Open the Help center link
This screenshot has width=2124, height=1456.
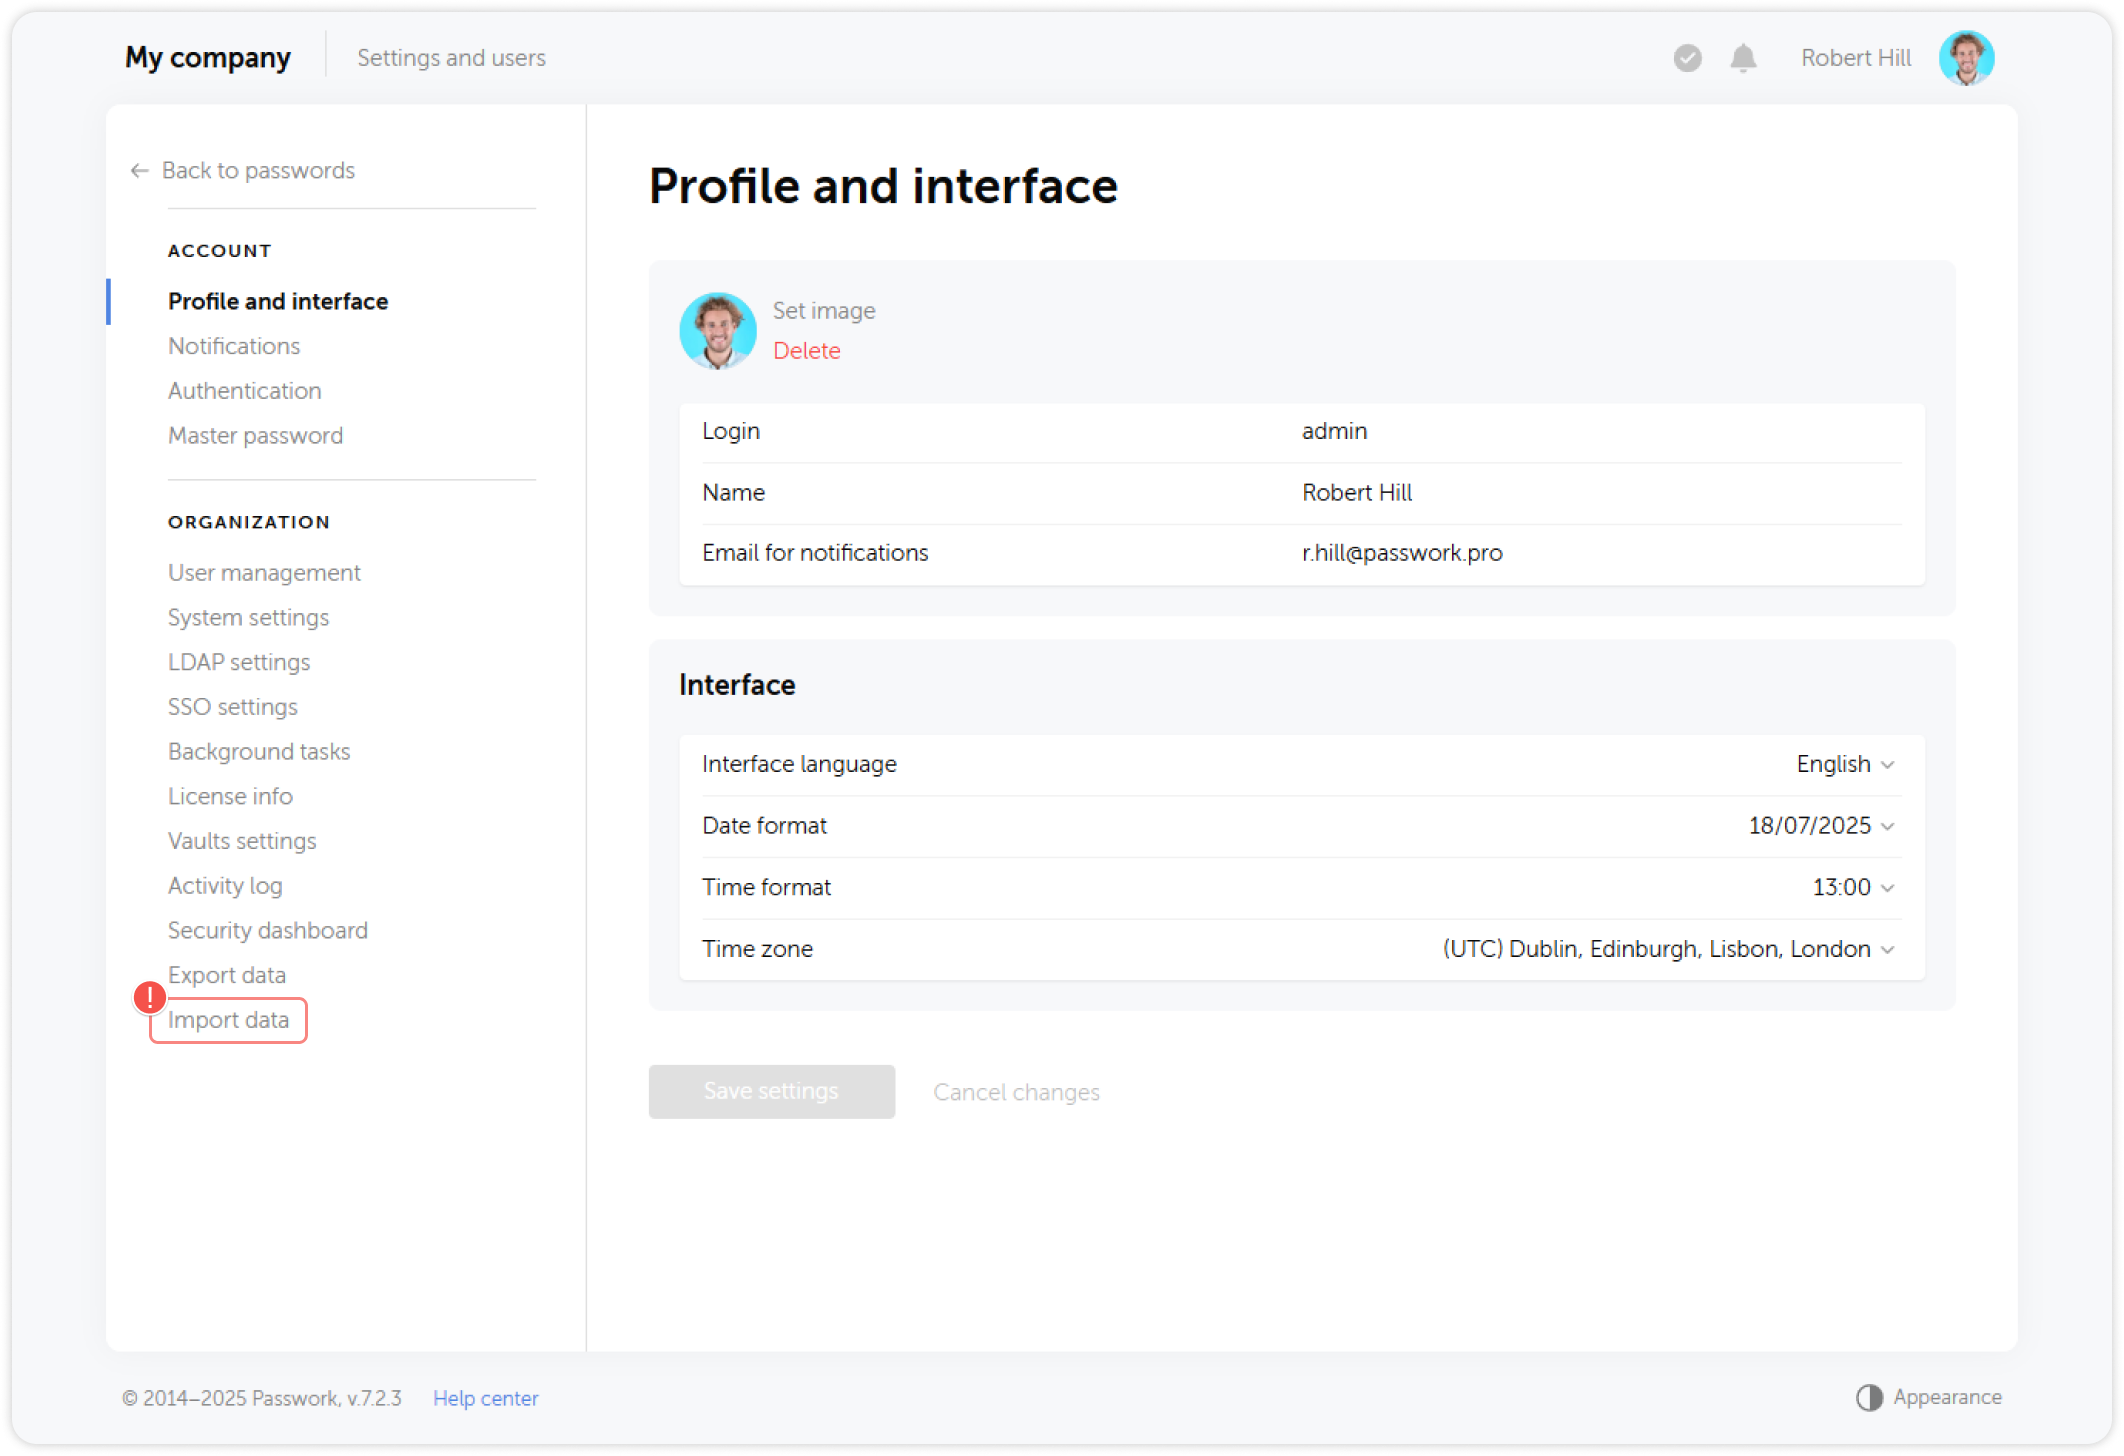coord(485,1397)
